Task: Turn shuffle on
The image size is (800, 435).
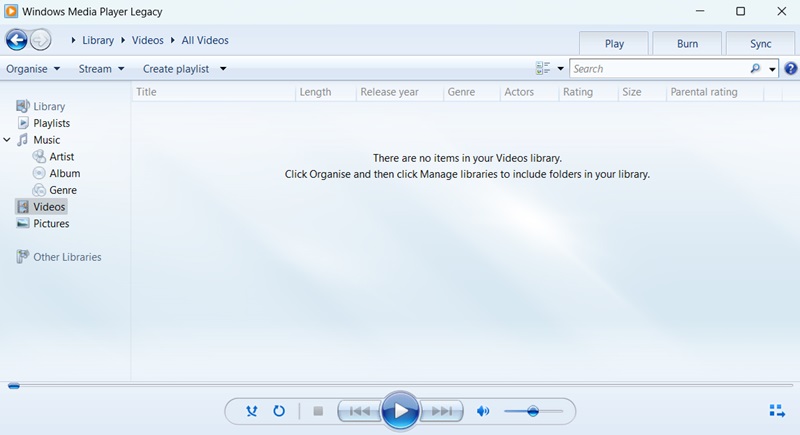Action: coord(252,411)
